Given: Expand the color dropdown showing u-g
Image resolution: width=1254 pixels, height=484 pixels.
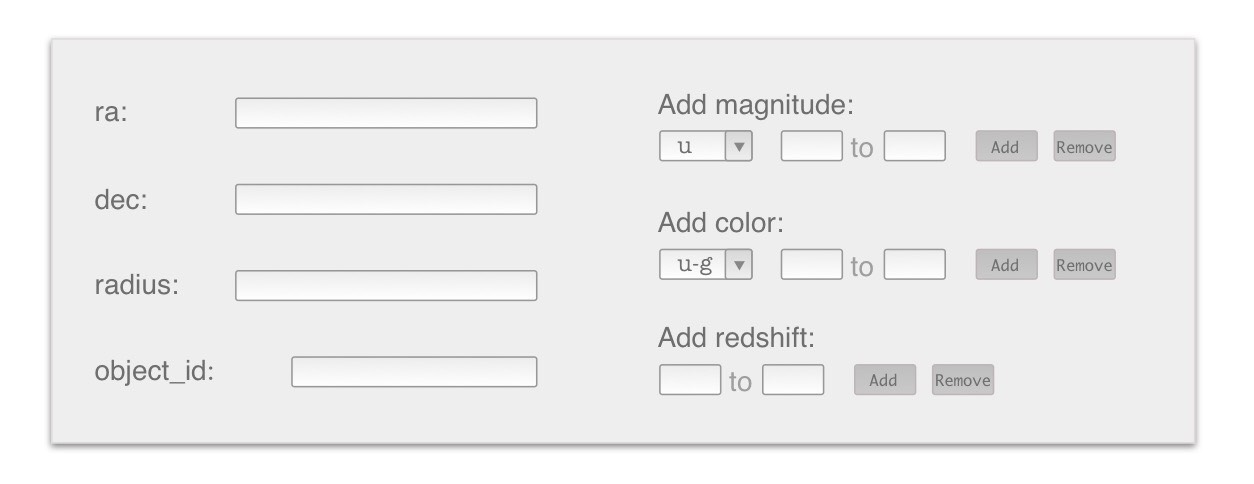Looking at the screenshot, I should click(x=705, y=265).
